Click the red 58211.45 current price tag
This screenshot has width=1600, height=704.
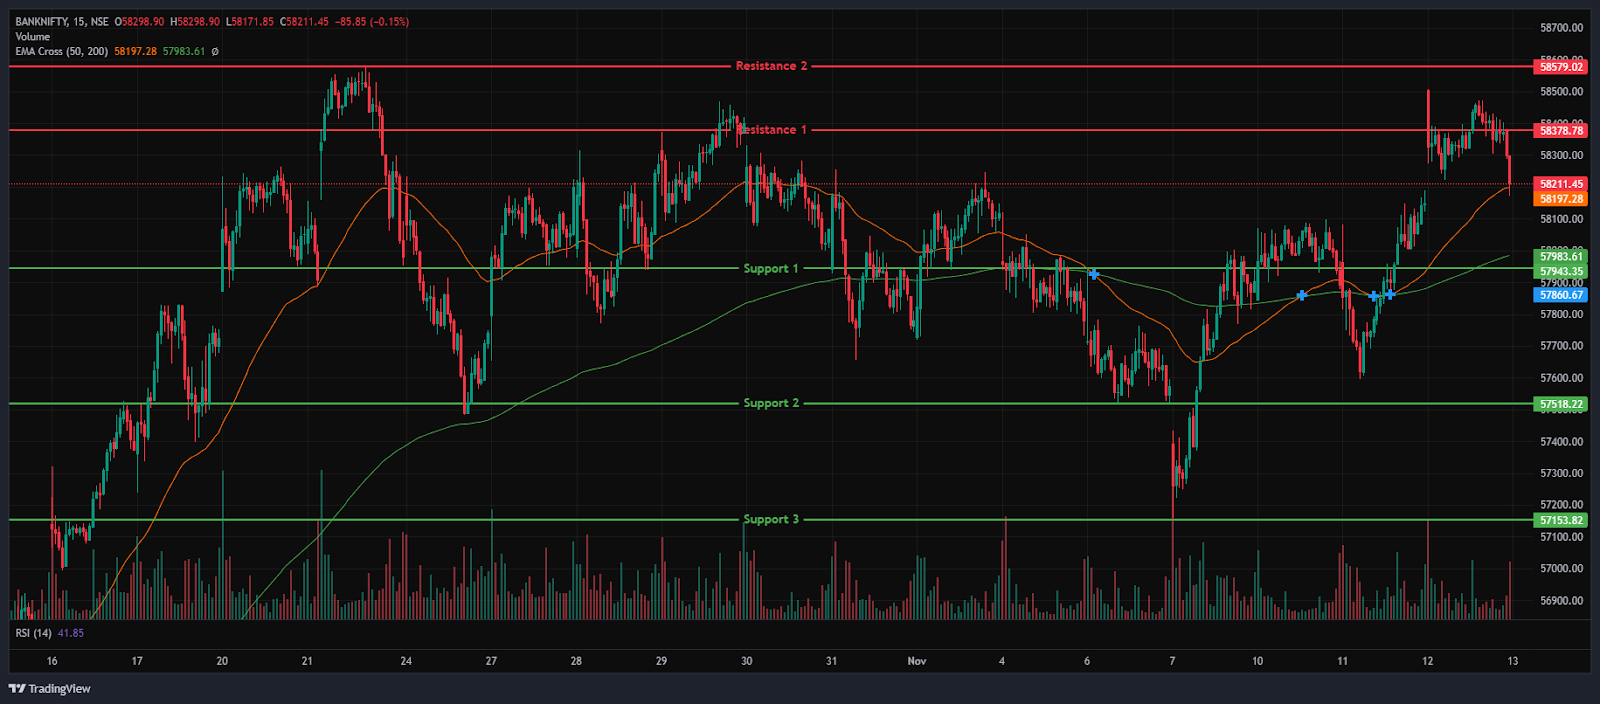1561,184
